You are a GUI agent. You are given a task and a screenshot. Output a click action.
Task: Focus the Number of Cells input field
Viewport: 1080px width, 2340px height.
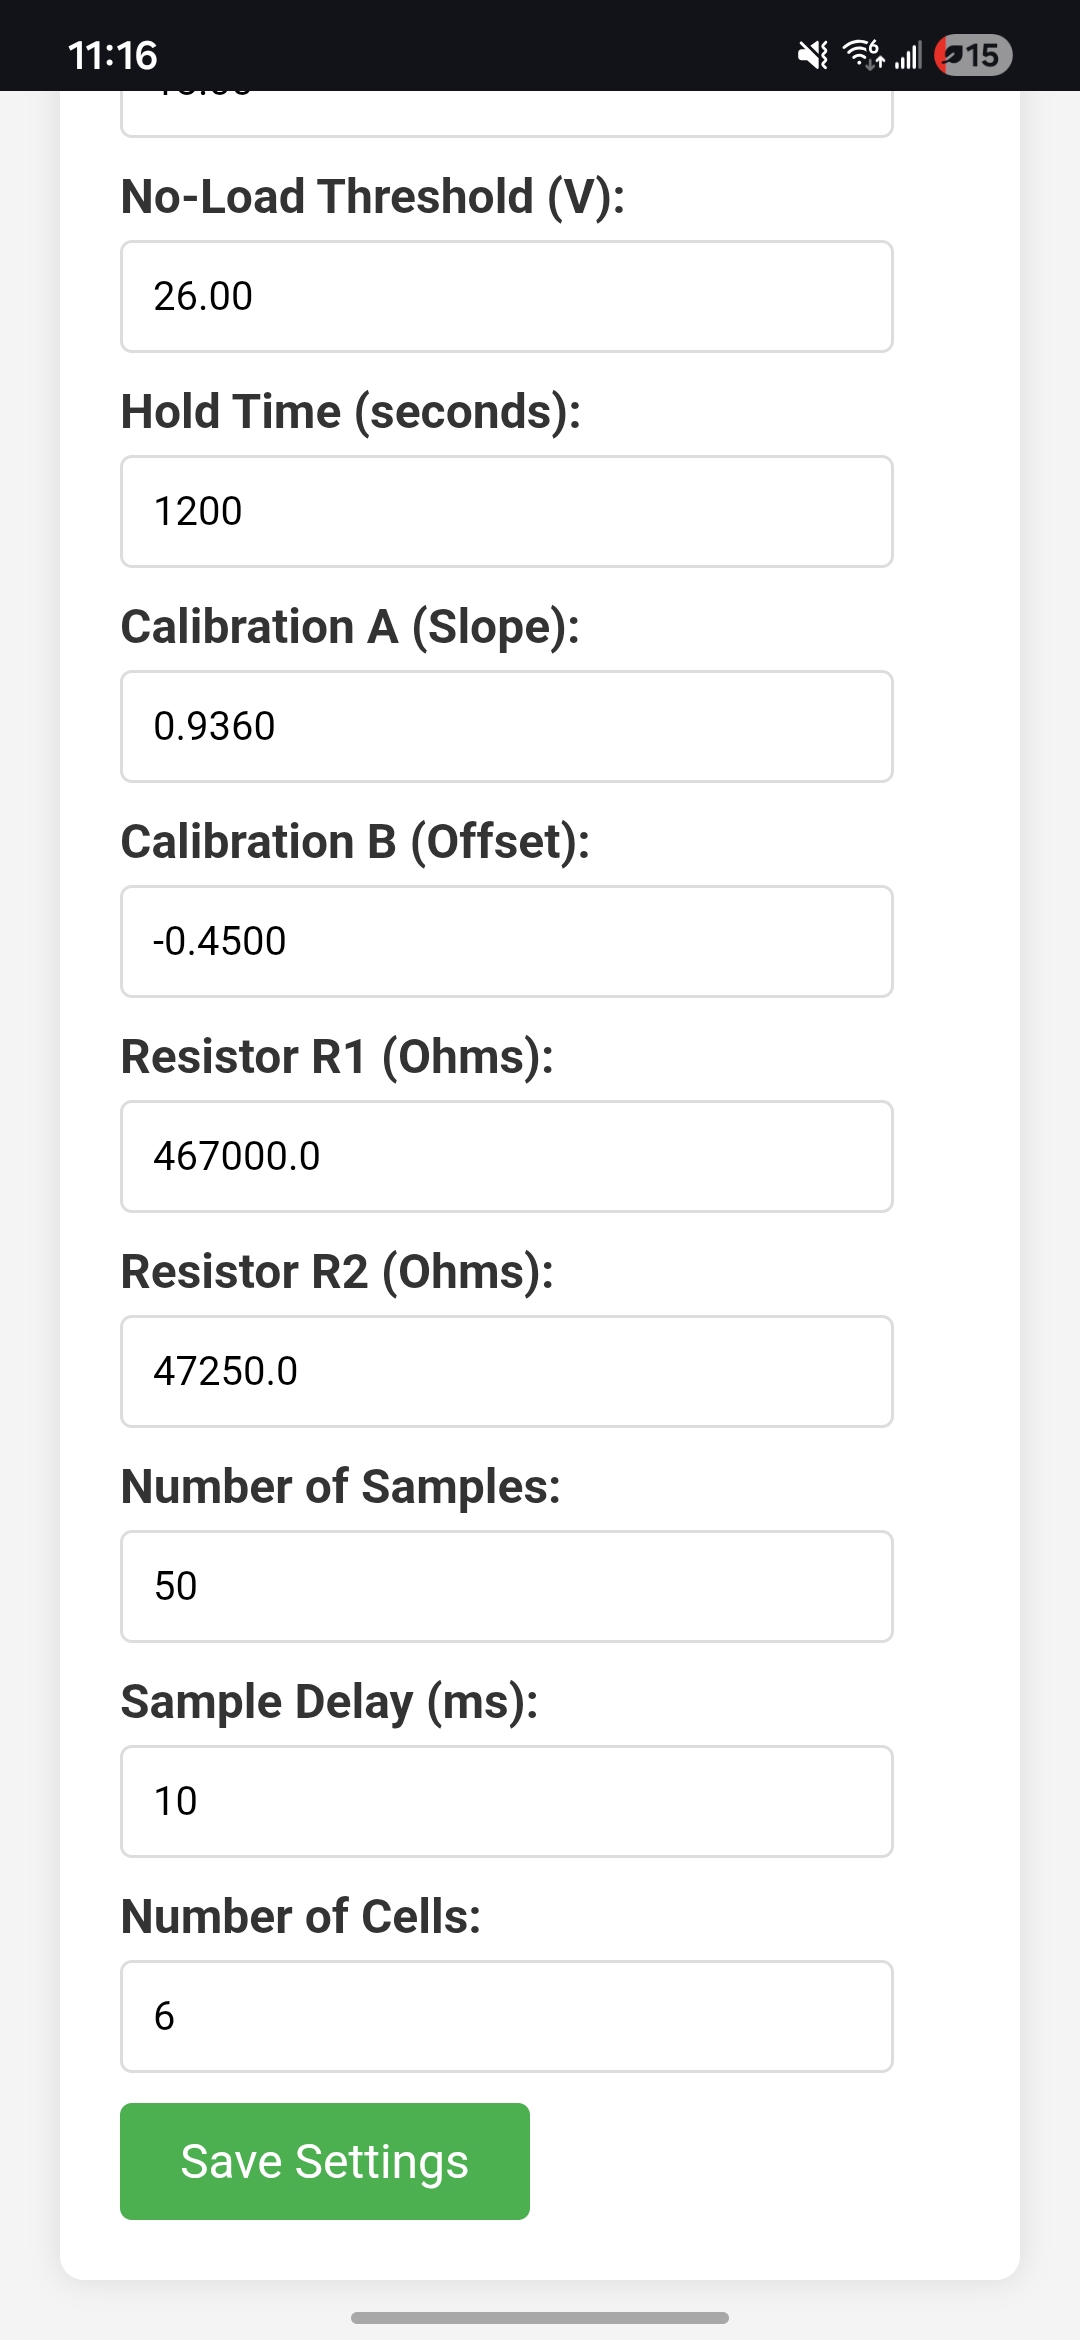(x=506, y=2016)
